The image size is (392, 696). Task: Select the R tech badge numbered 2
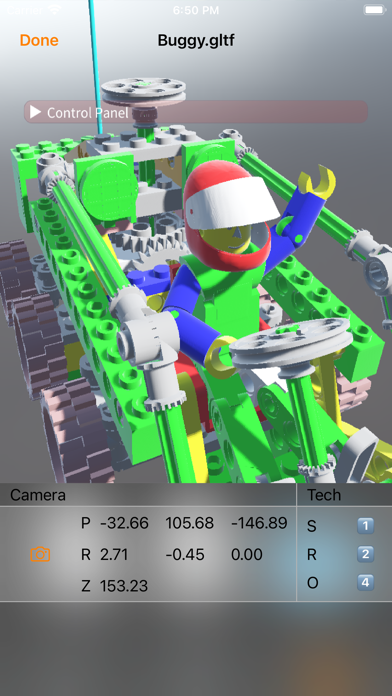365,554
